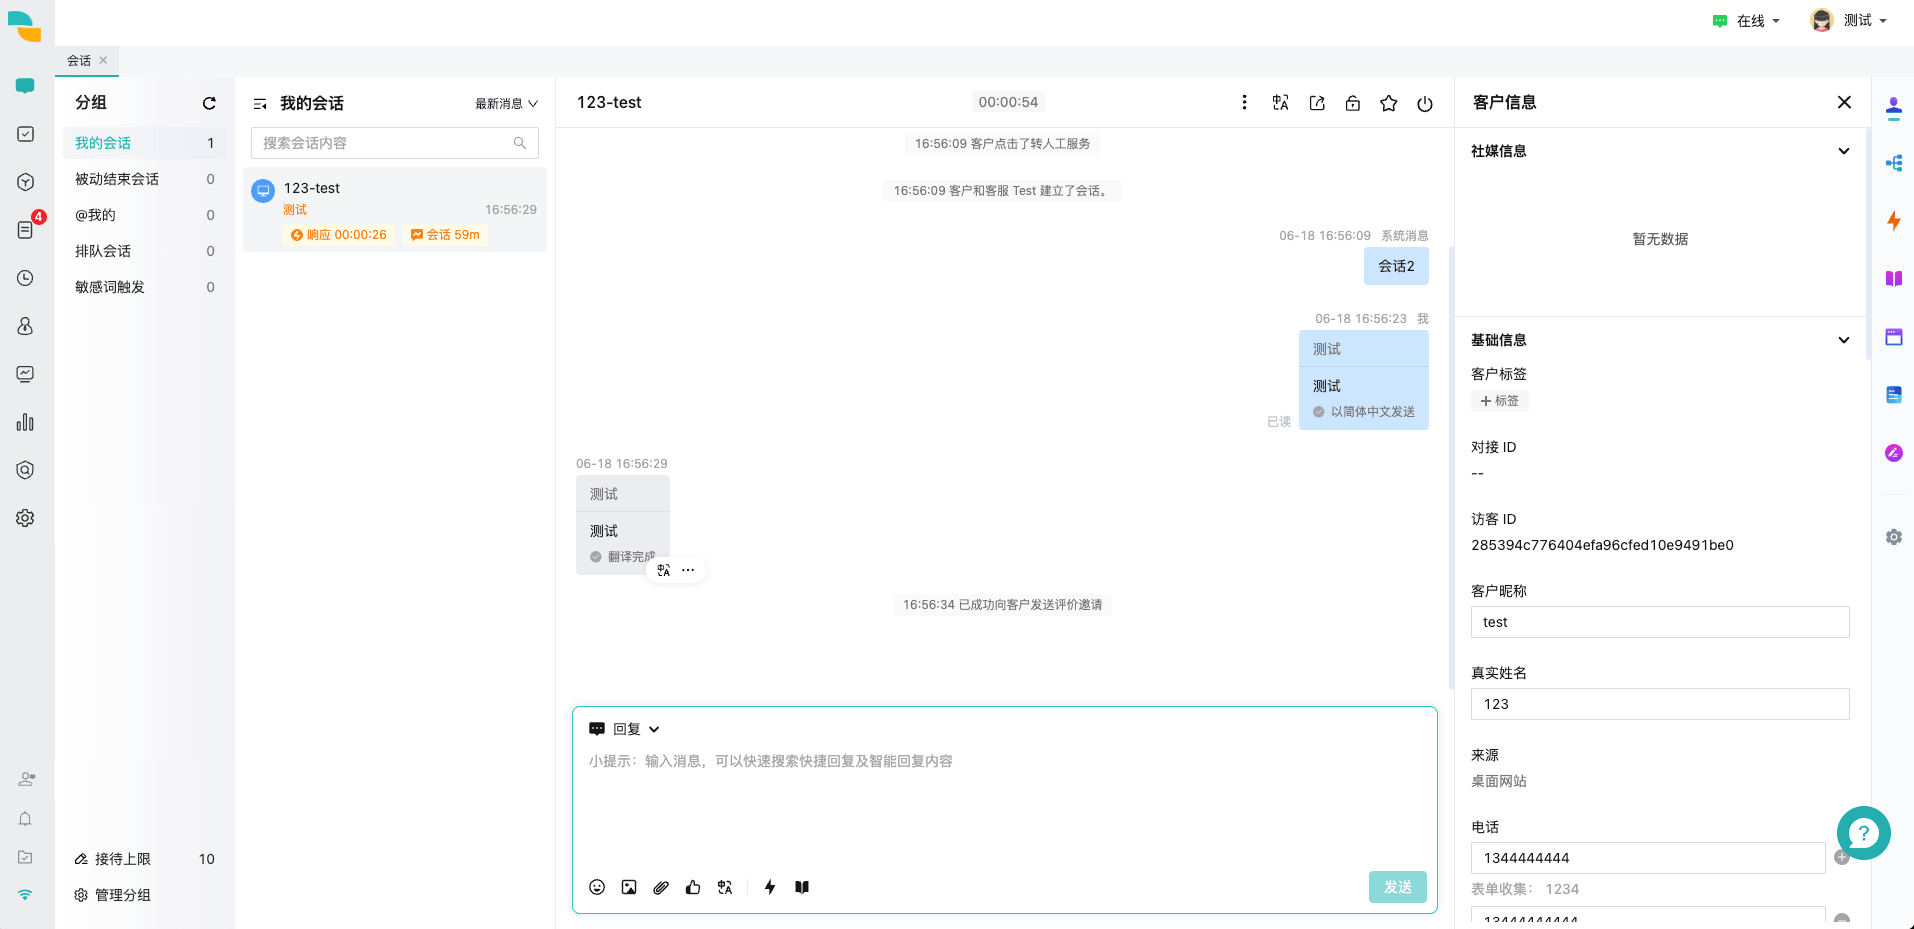
Task: Open the flow tree icon in right rail
Action: (x=1893, y=163)
